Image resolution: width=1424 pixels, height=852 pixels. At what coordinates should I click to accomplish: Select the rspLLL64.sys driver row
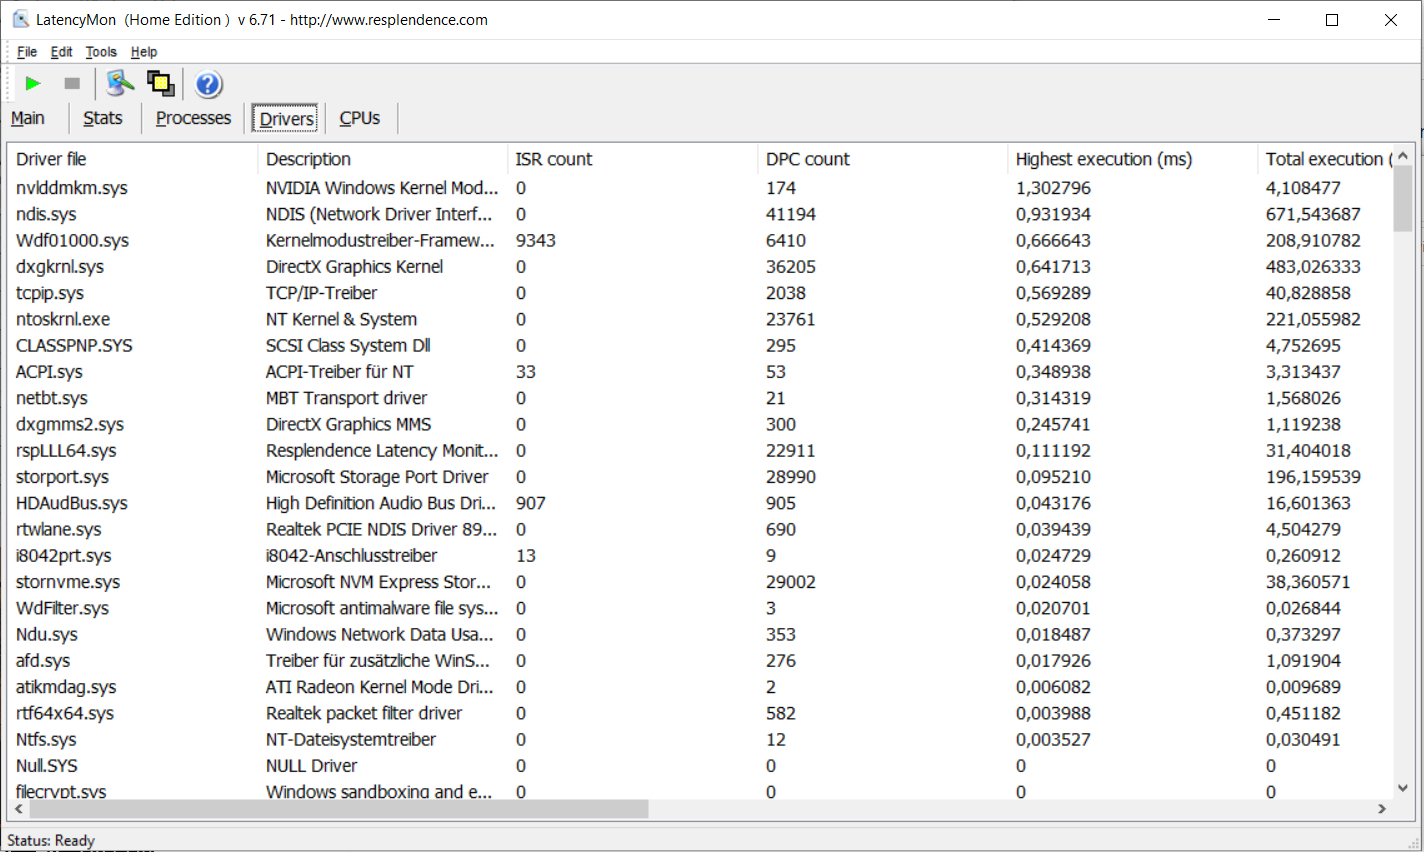[700, 451]
